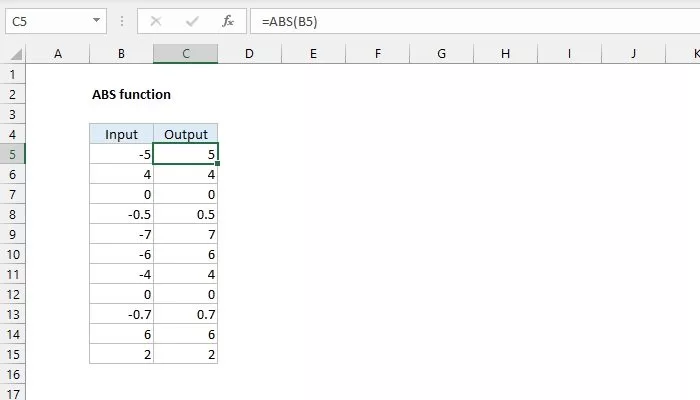Select the output cell showing 0.7
700x400 pixels.
185,314
